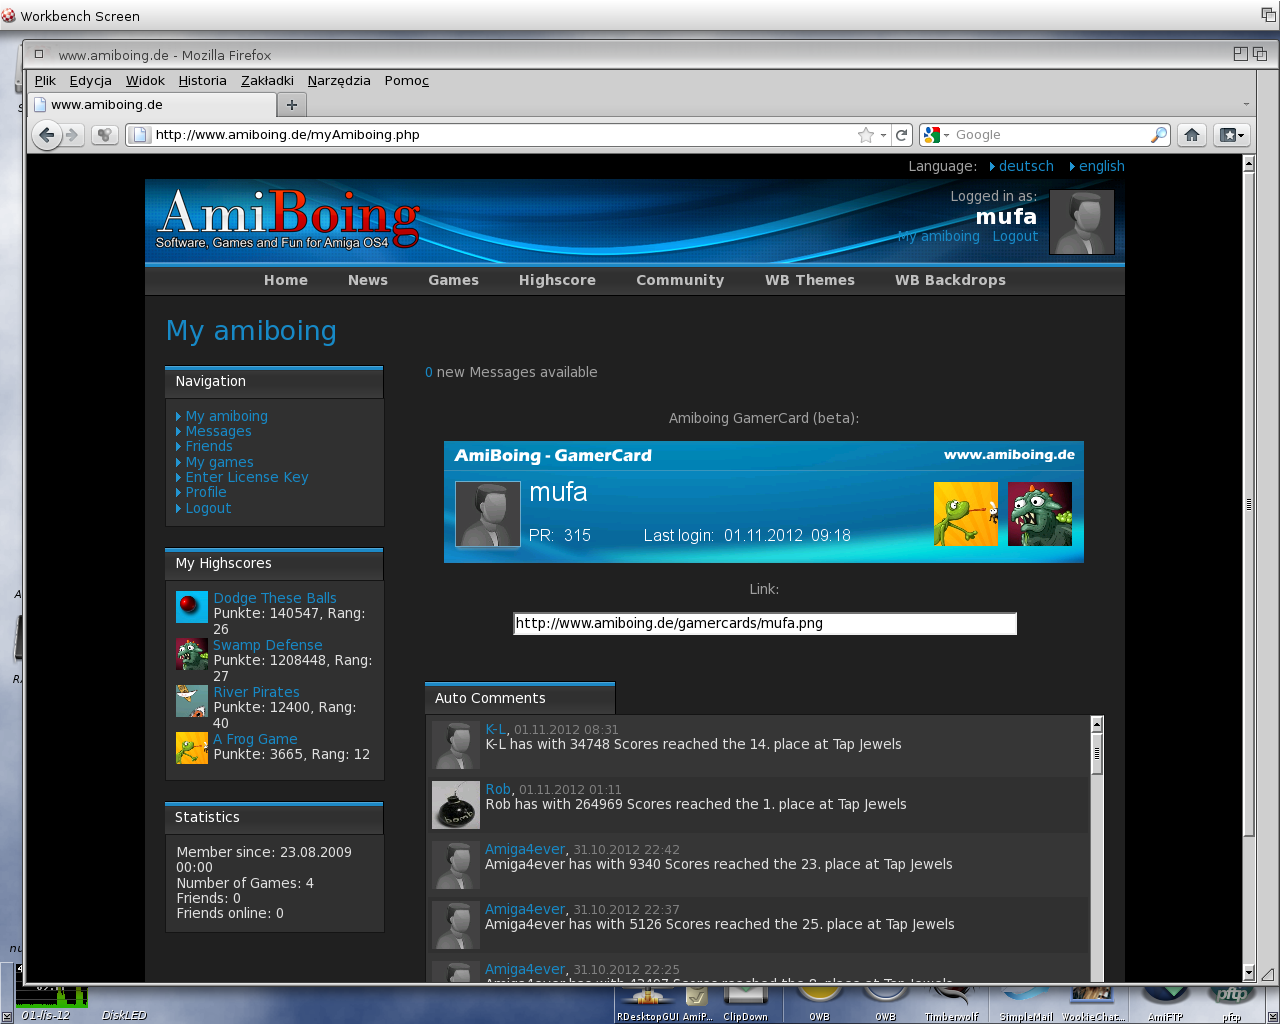The height and width of the screenshot is (1024, 1280).
Task: Open the Plik menu
Action: pos(45,81)
